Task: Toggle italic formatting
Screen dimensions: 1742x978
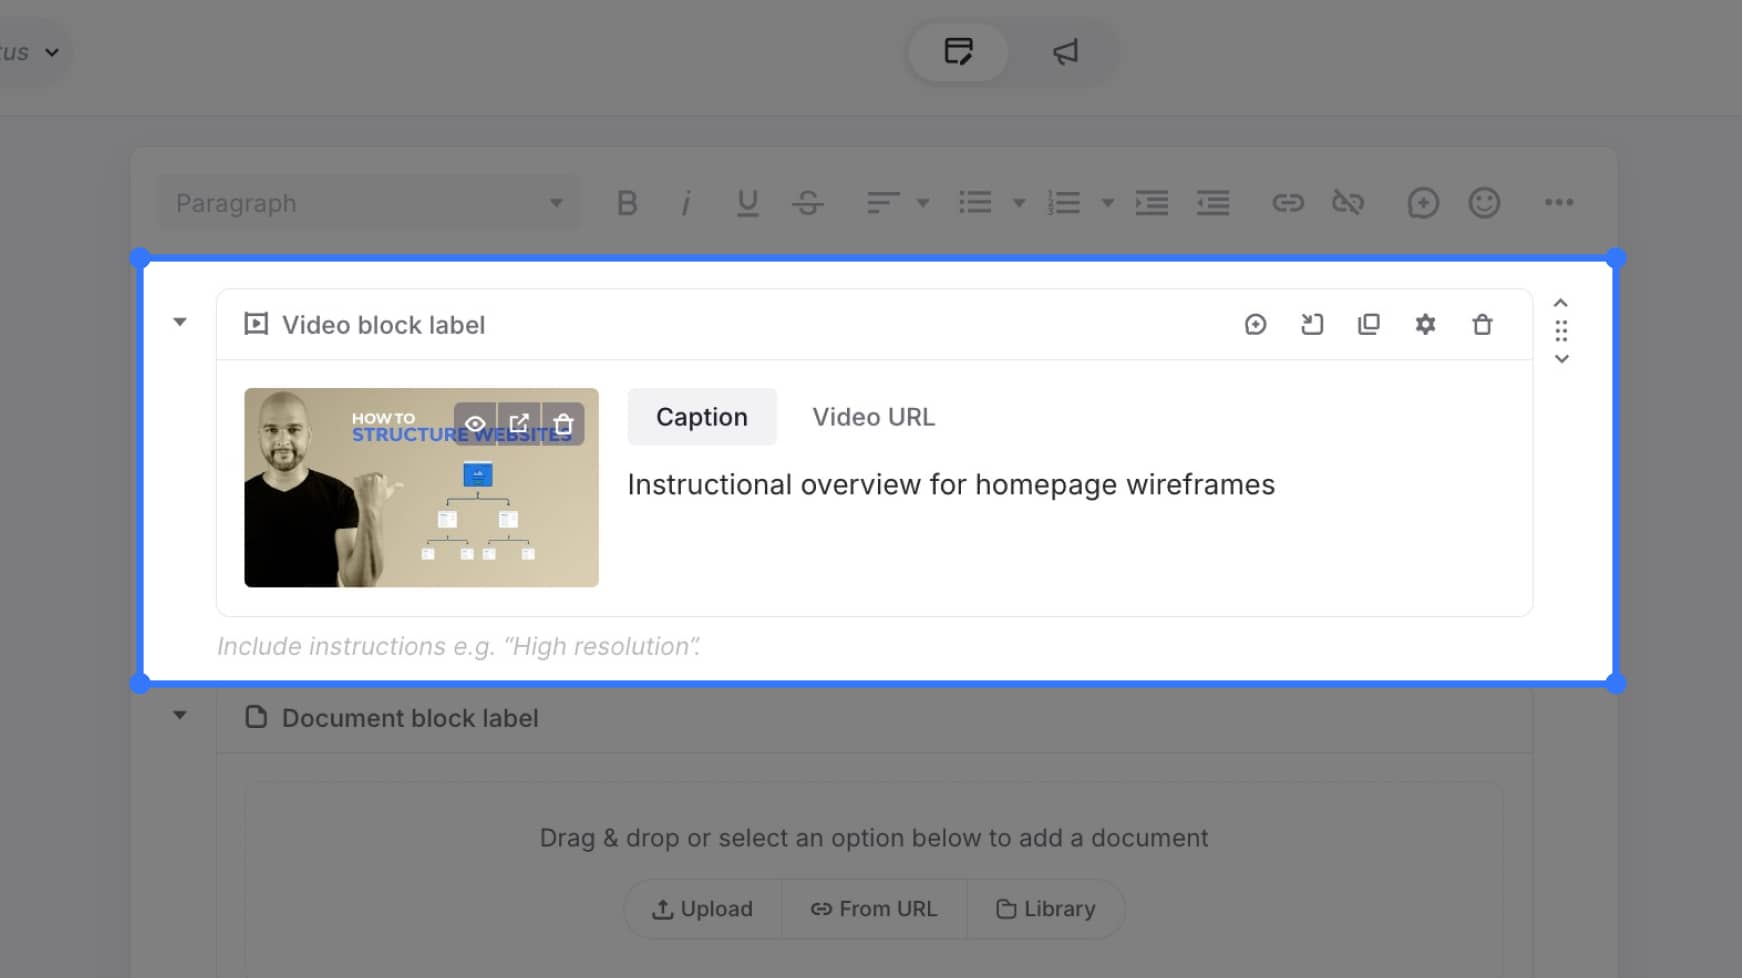Action: [x=686, y=203]
